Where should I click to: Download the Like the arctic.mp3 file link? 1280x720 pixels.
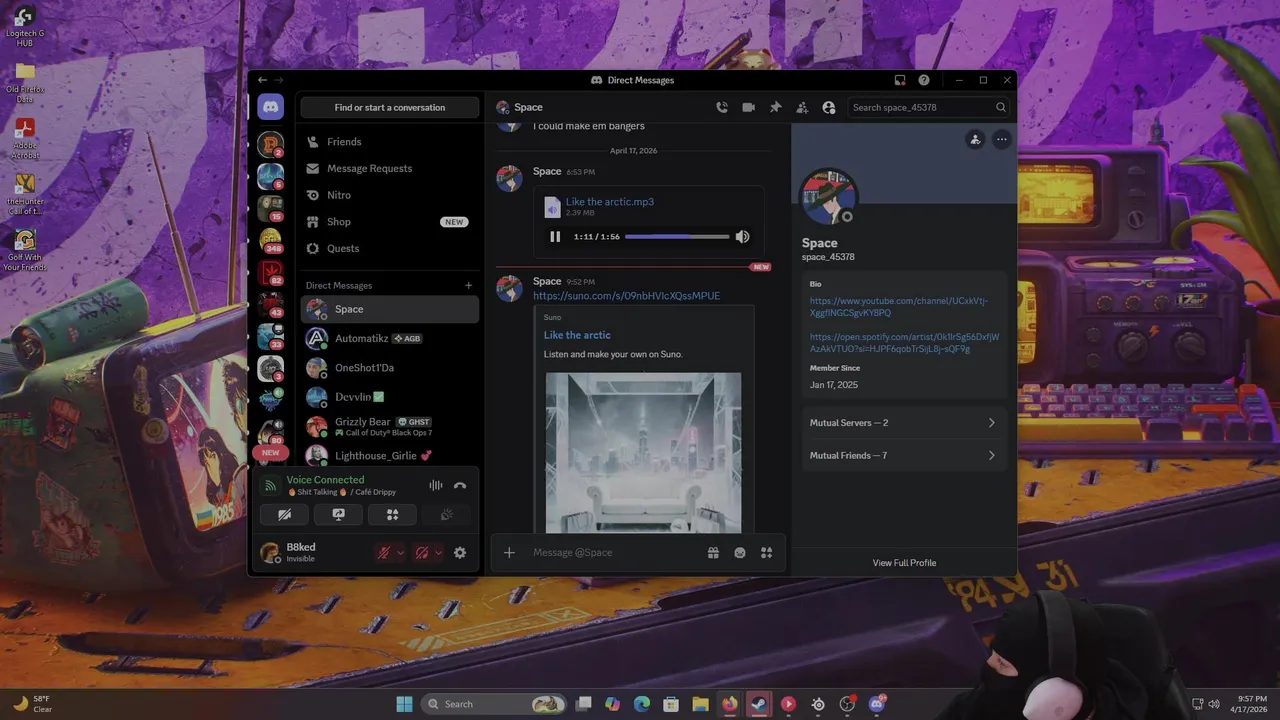[x=610, y=201]
